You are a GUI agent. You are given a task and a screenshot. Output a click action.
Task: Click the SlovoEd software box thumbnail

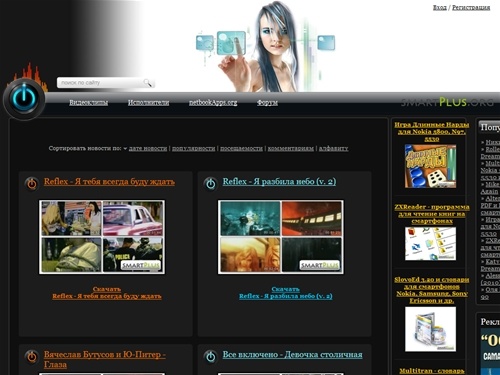click(x=430, y=329)
